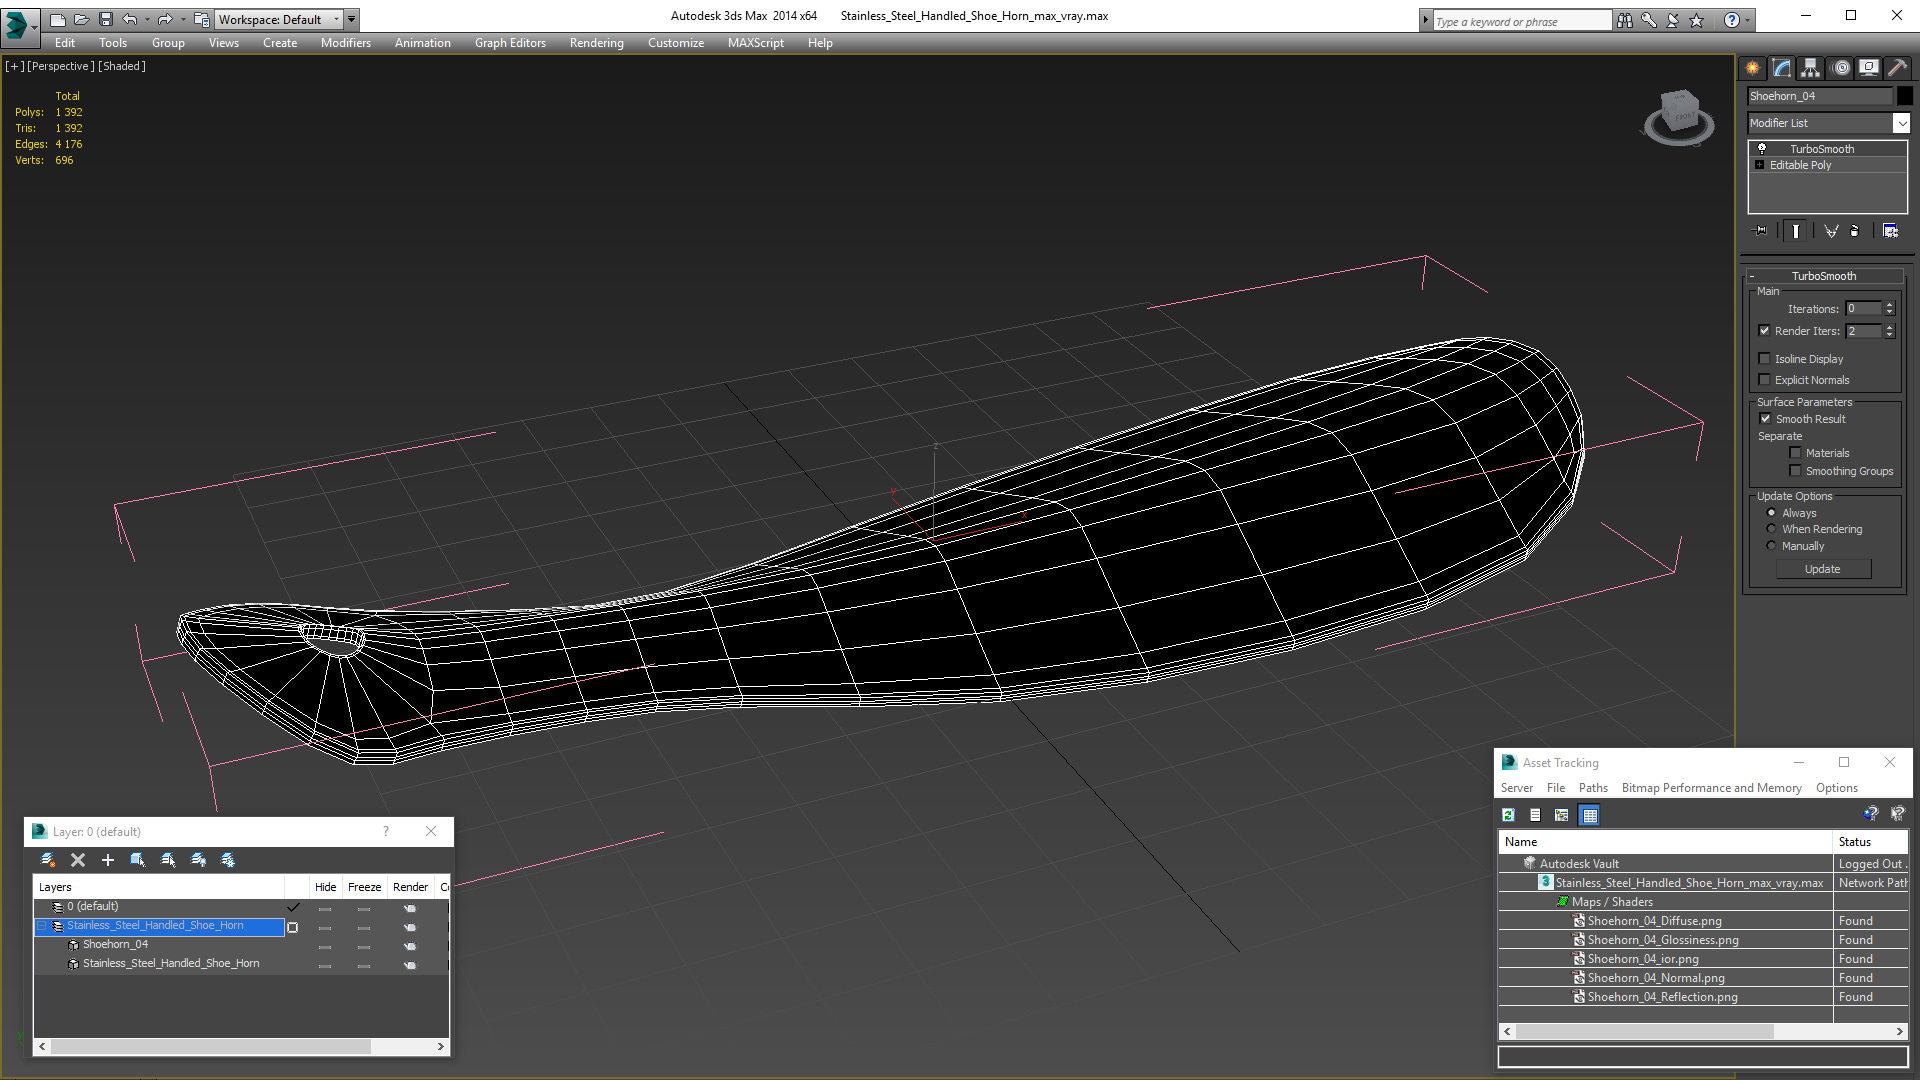Click Select Highlighted Objects and Layers icon
This screenshot has height=1080, width=1920.
(x=138, y=860)
